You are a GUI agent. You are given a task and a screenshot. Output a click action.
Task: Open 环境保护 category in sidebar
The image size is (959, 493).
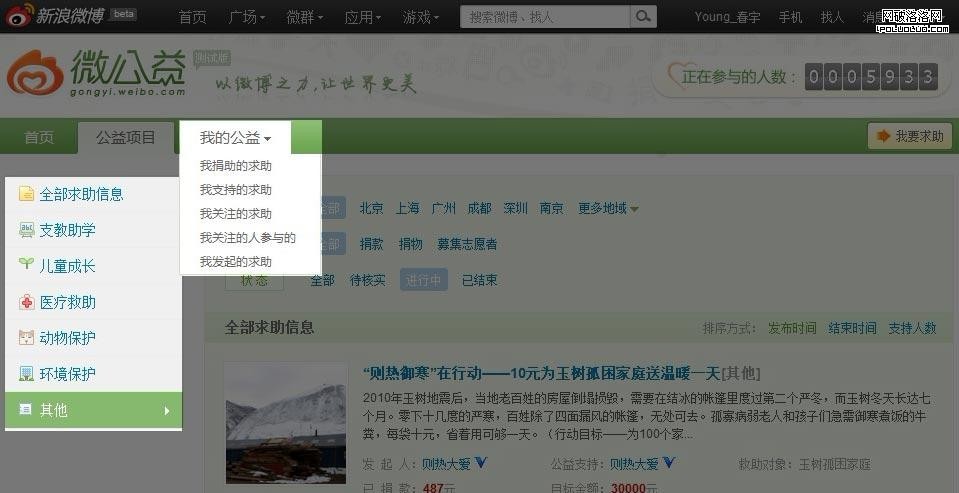67,374
